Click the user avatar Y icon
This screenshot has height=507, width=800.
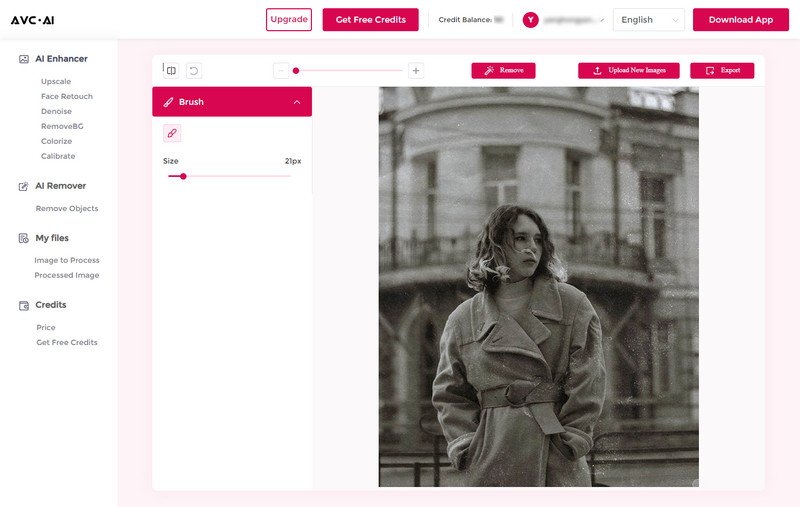[531, 20]
